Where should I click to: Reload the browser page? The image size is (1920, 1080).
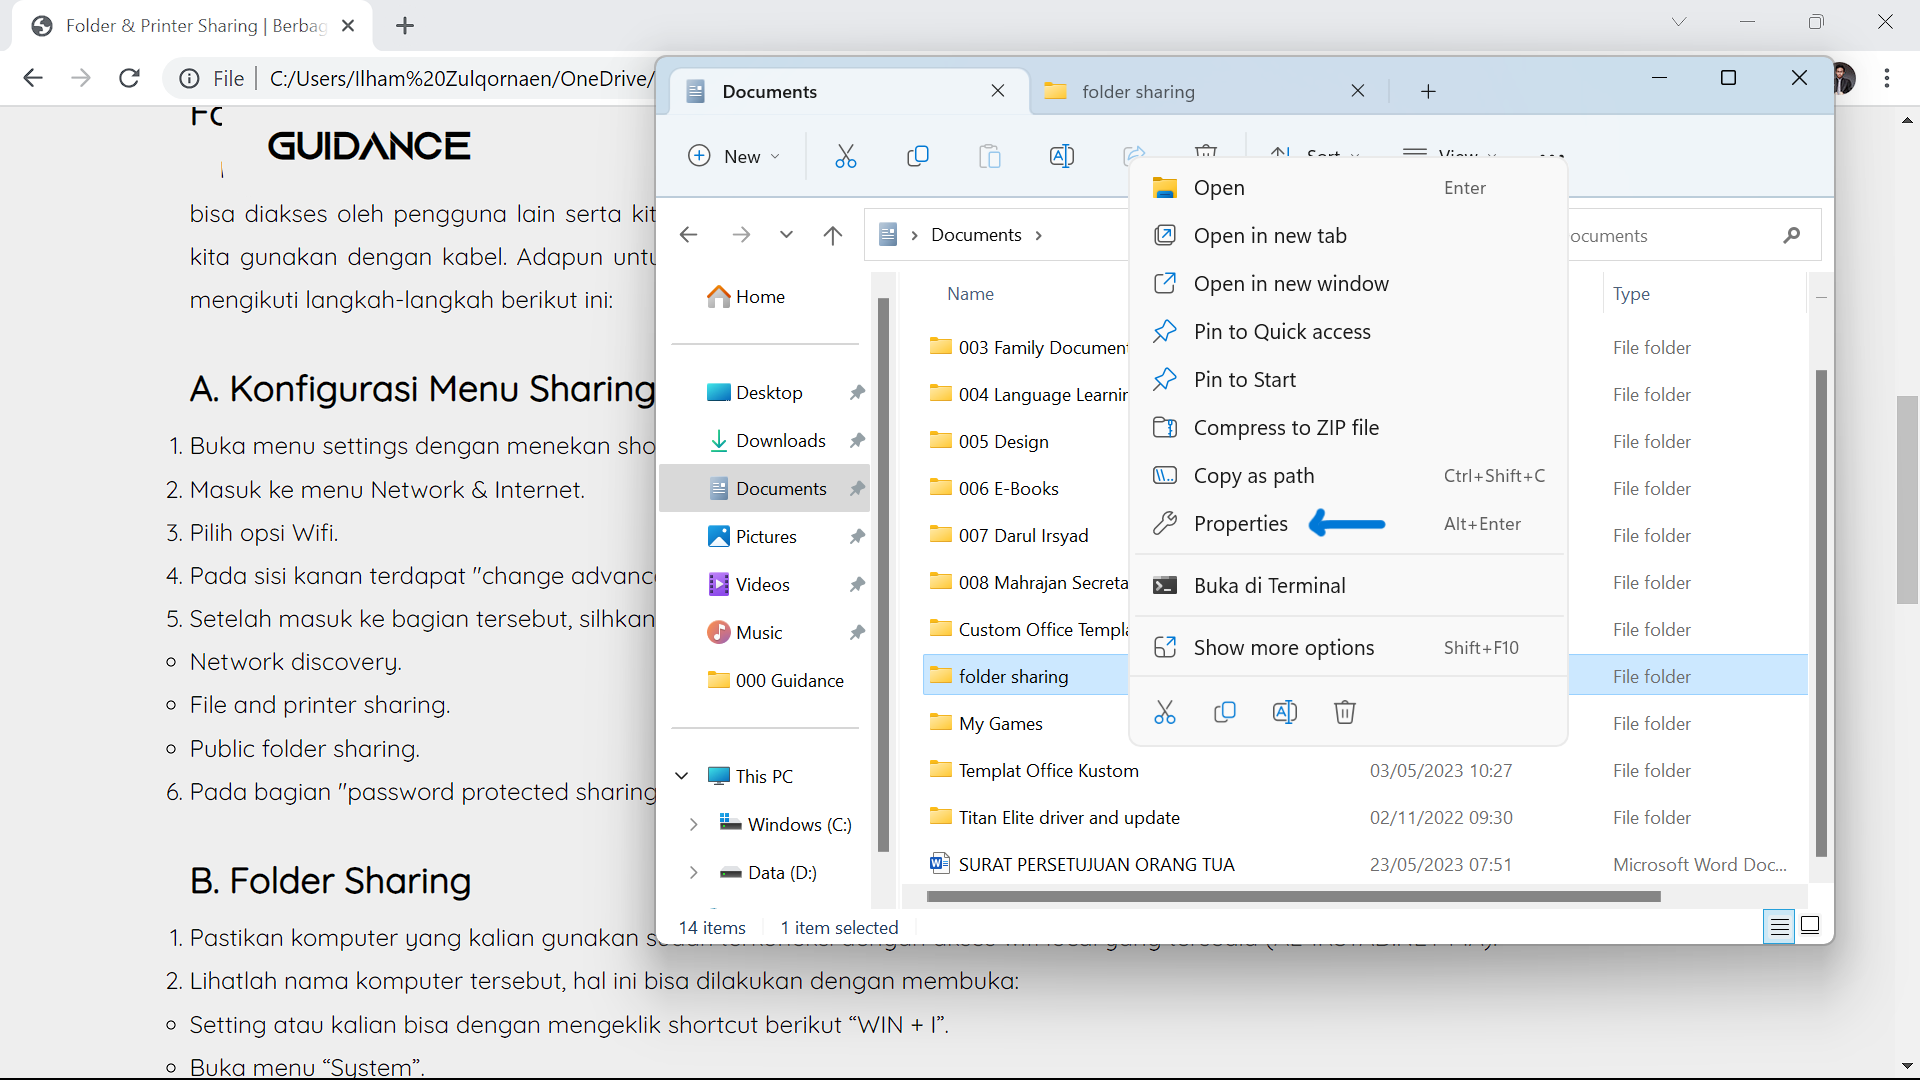click(x=129, y=78)
